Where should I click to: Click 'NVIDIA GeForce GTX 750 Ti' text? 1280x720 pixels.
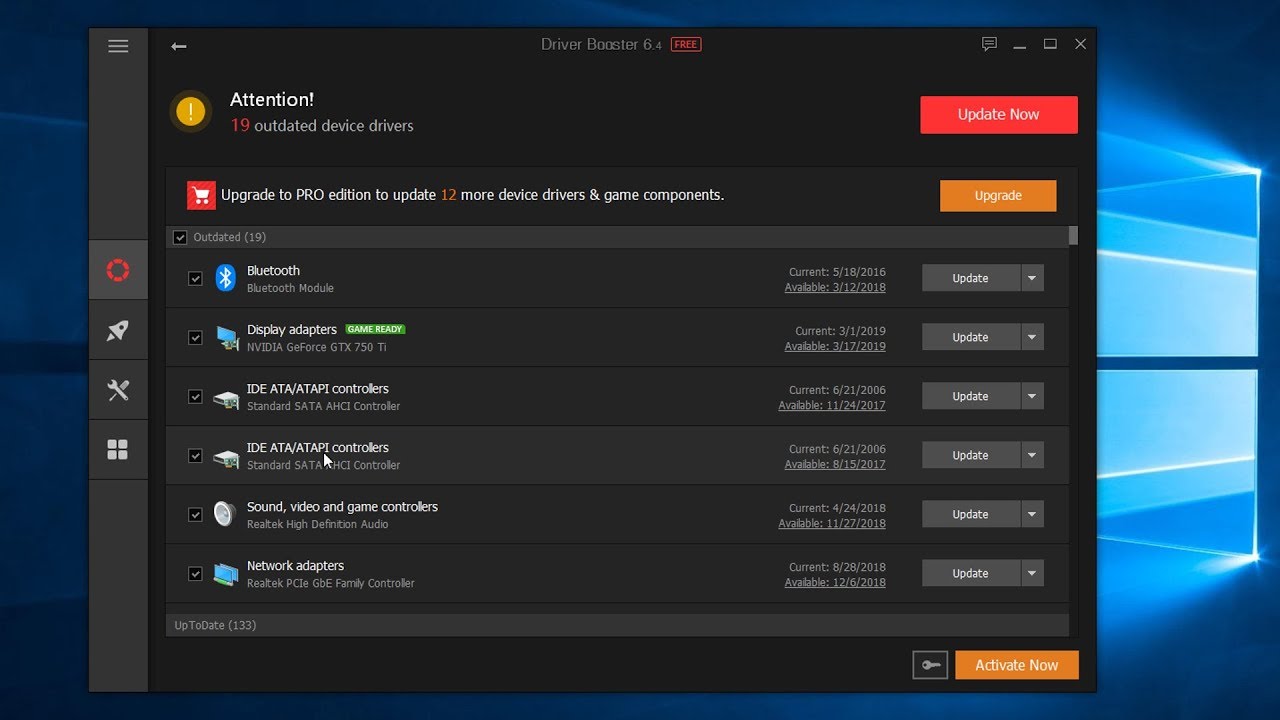(316, 347)
